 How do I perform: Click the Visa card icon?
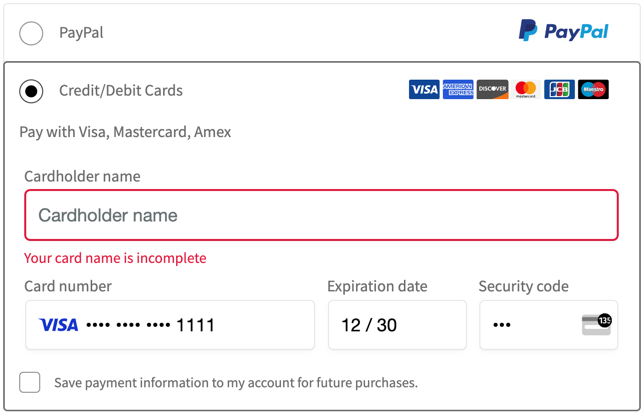click(x=424, y=89)
